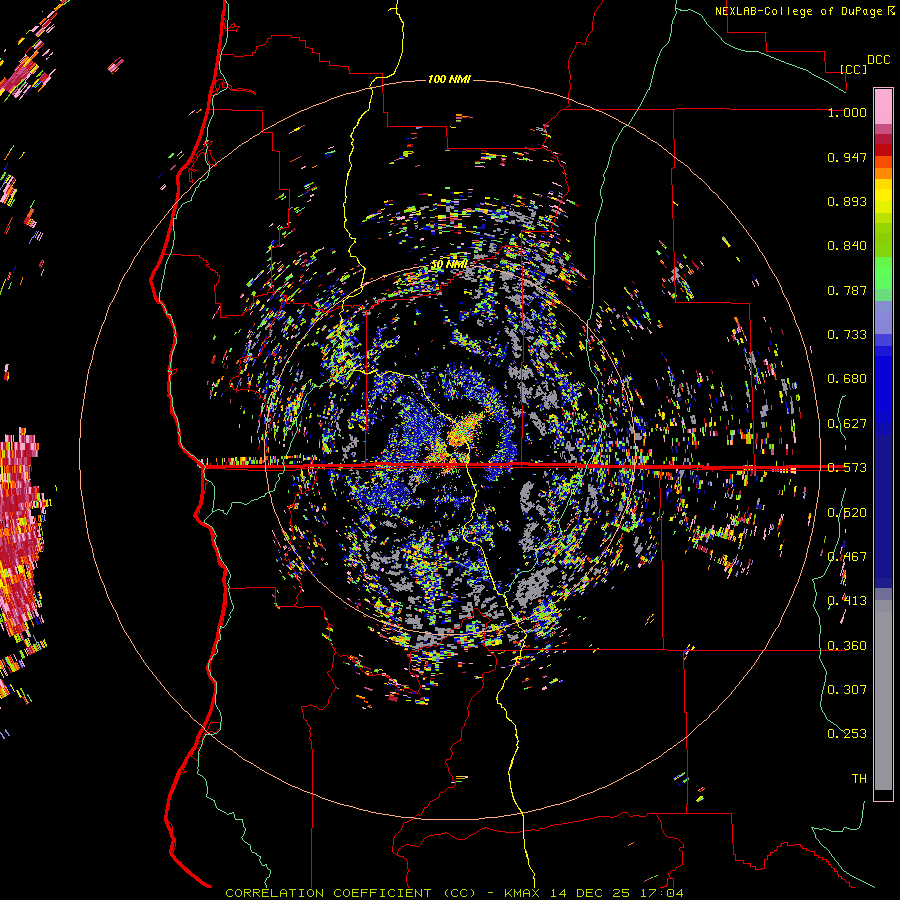Pick the gray segment of color bar

[x=883, y=695]
